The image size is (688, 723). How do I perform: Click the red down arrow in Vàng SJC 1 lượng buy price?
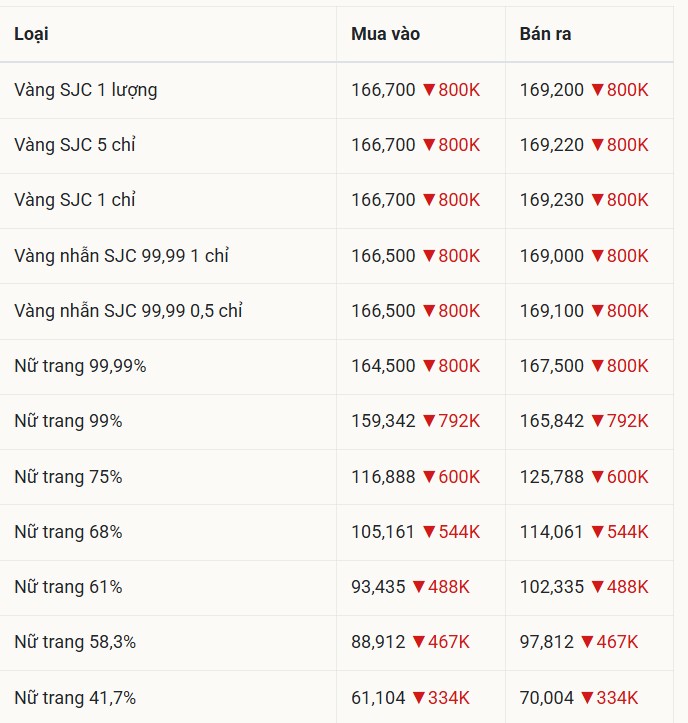tap(429, 90)
